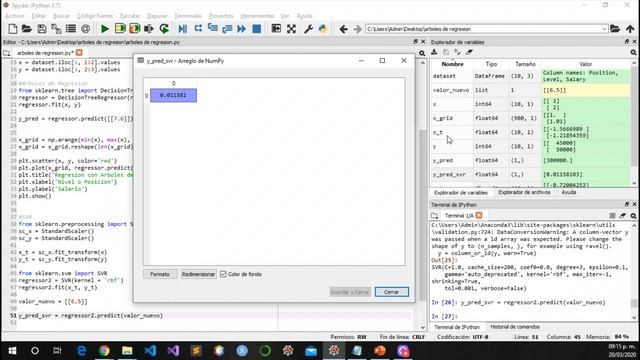This screenshot has height=360, width=640.
Task: Go to the parent directory
Action: tap(630, 29)
